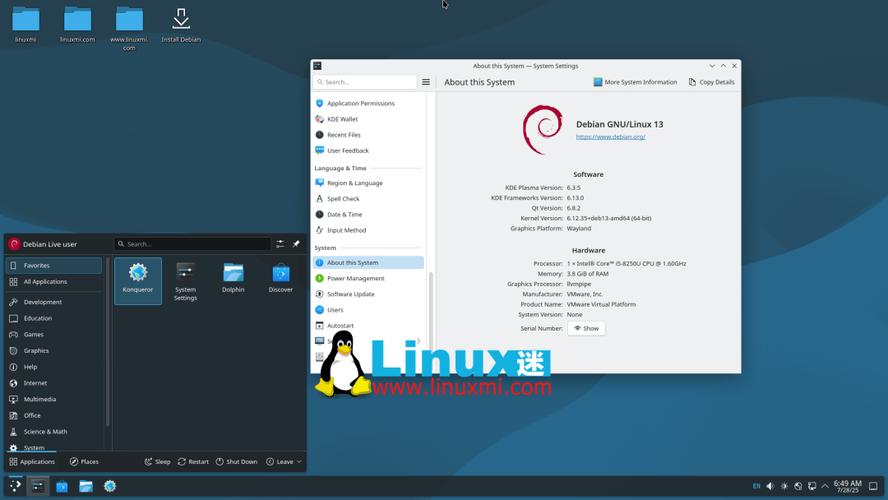Open the brightness tray icon
This screenshot has height=500, width=888.
coord(784,486)
